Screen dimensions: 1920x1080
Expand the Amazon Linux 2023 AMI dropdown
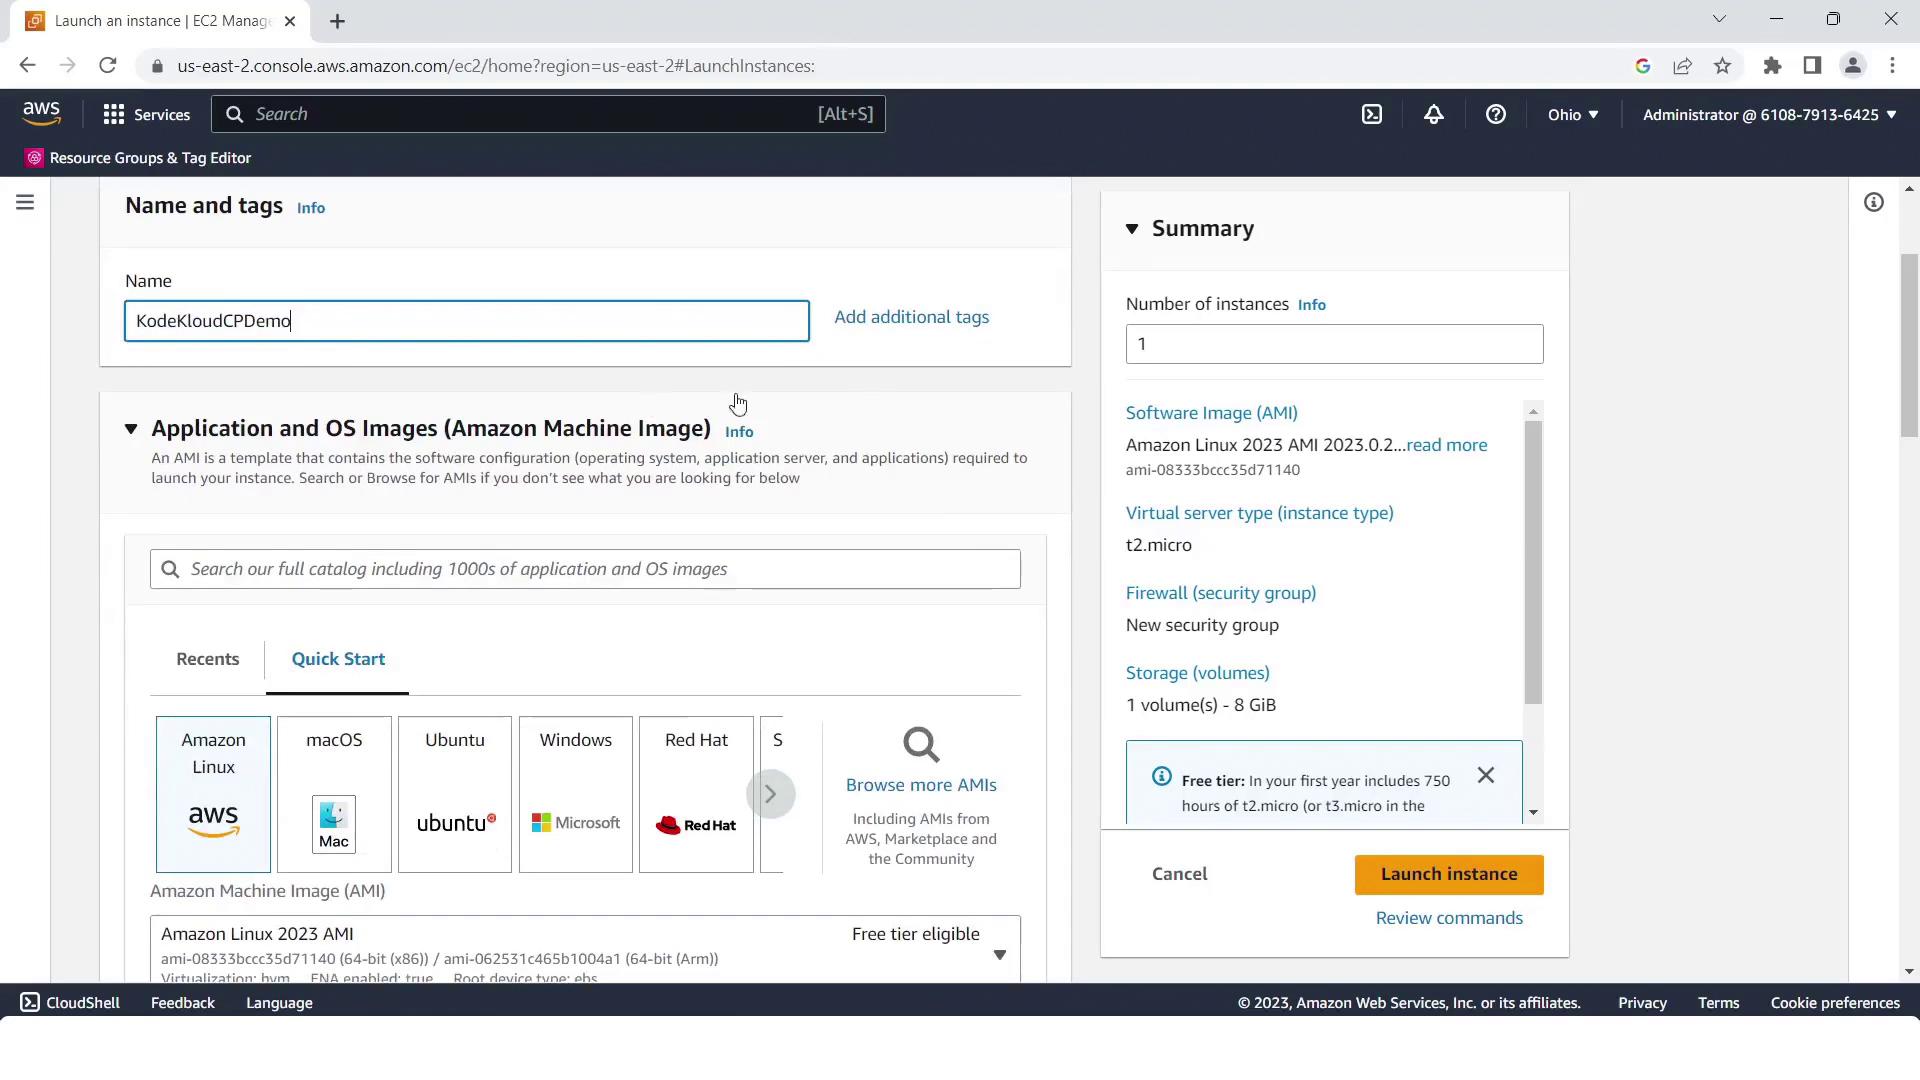(999, 955)
